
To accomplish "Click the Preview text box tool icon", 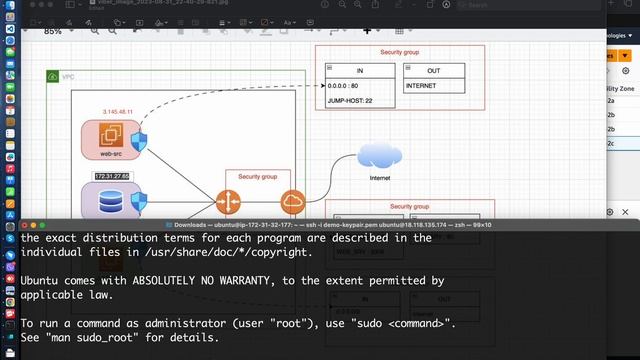I will [140, 22].
